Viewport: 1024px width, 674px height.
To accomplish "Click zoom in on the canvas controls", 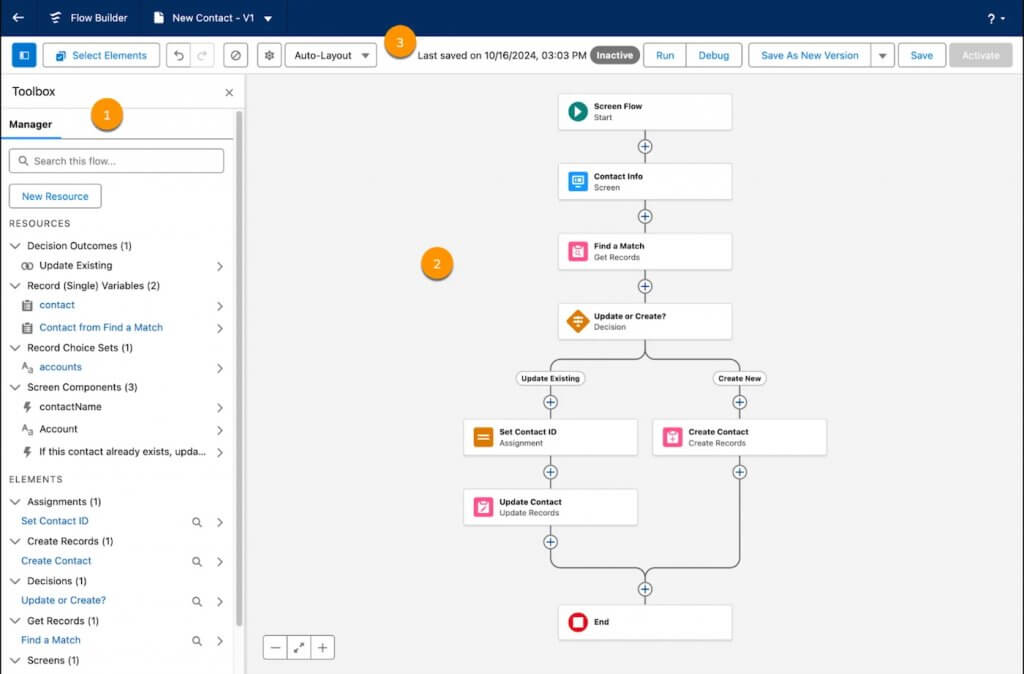I will coord(322,647).
